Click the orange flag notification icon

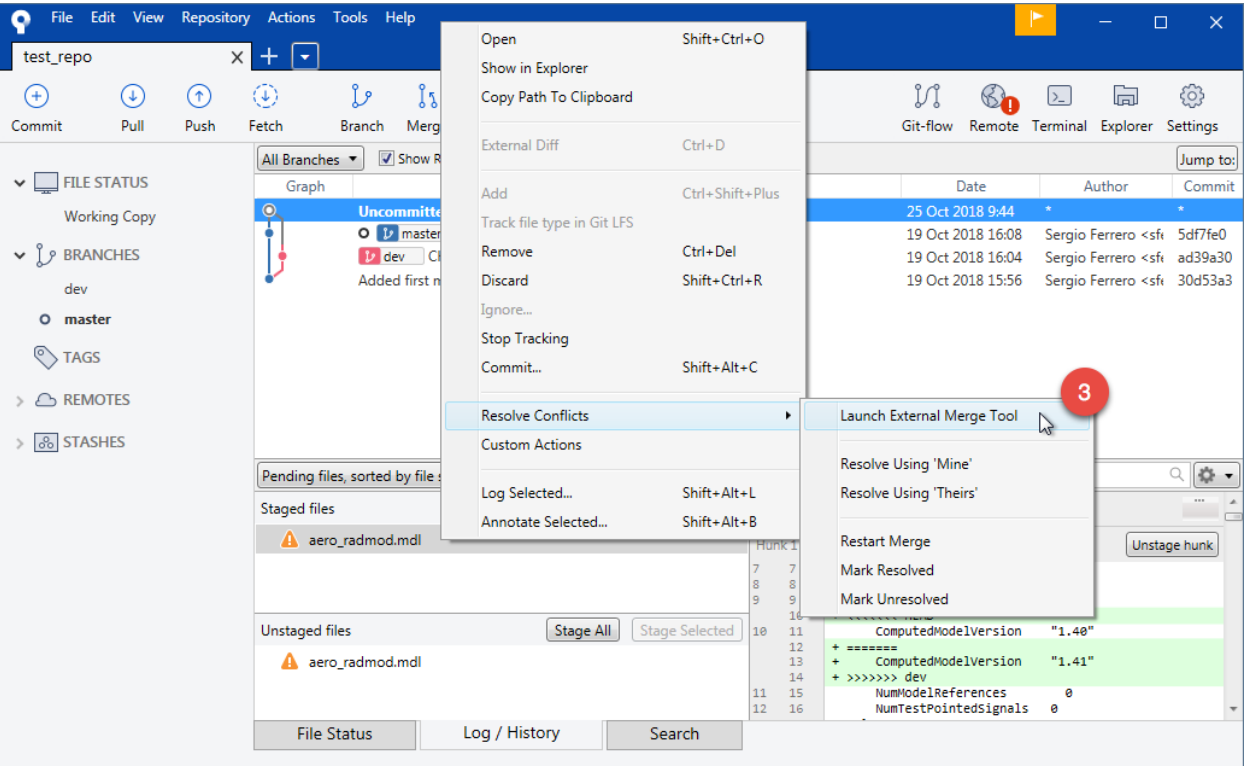[1035, 20]
